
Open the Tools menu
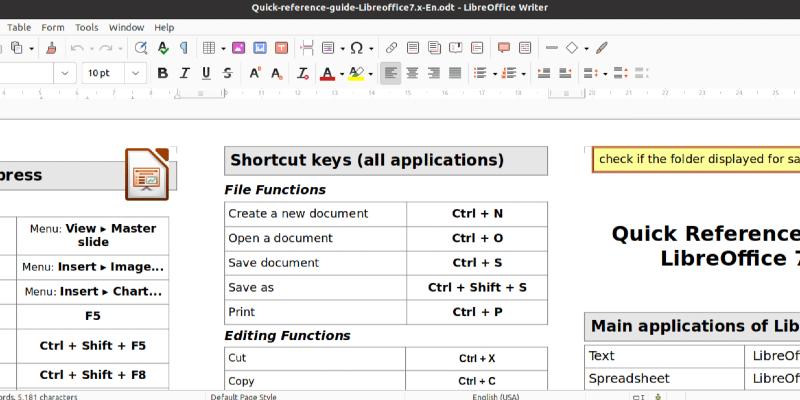point(87,27)
